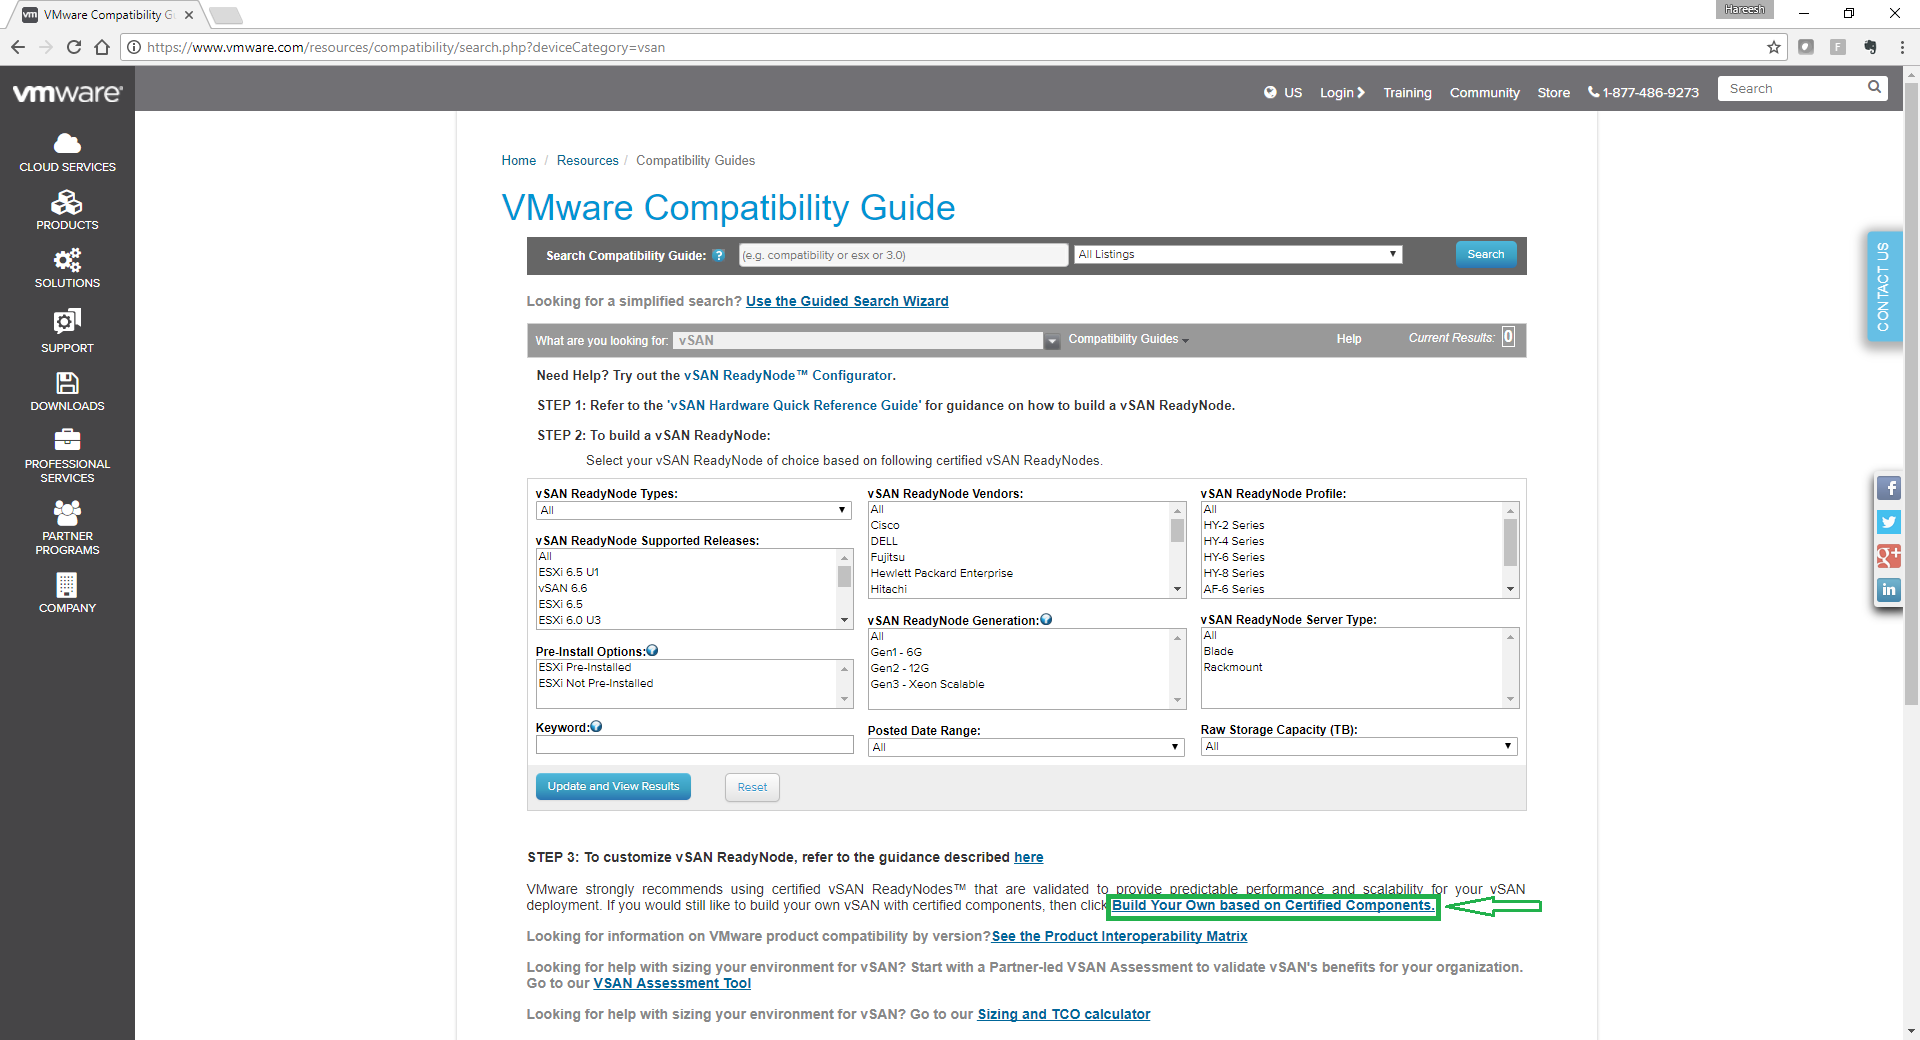Open the Compatibility Guides menu
Screen dimensions: 1920x1040
(1127, 340)
